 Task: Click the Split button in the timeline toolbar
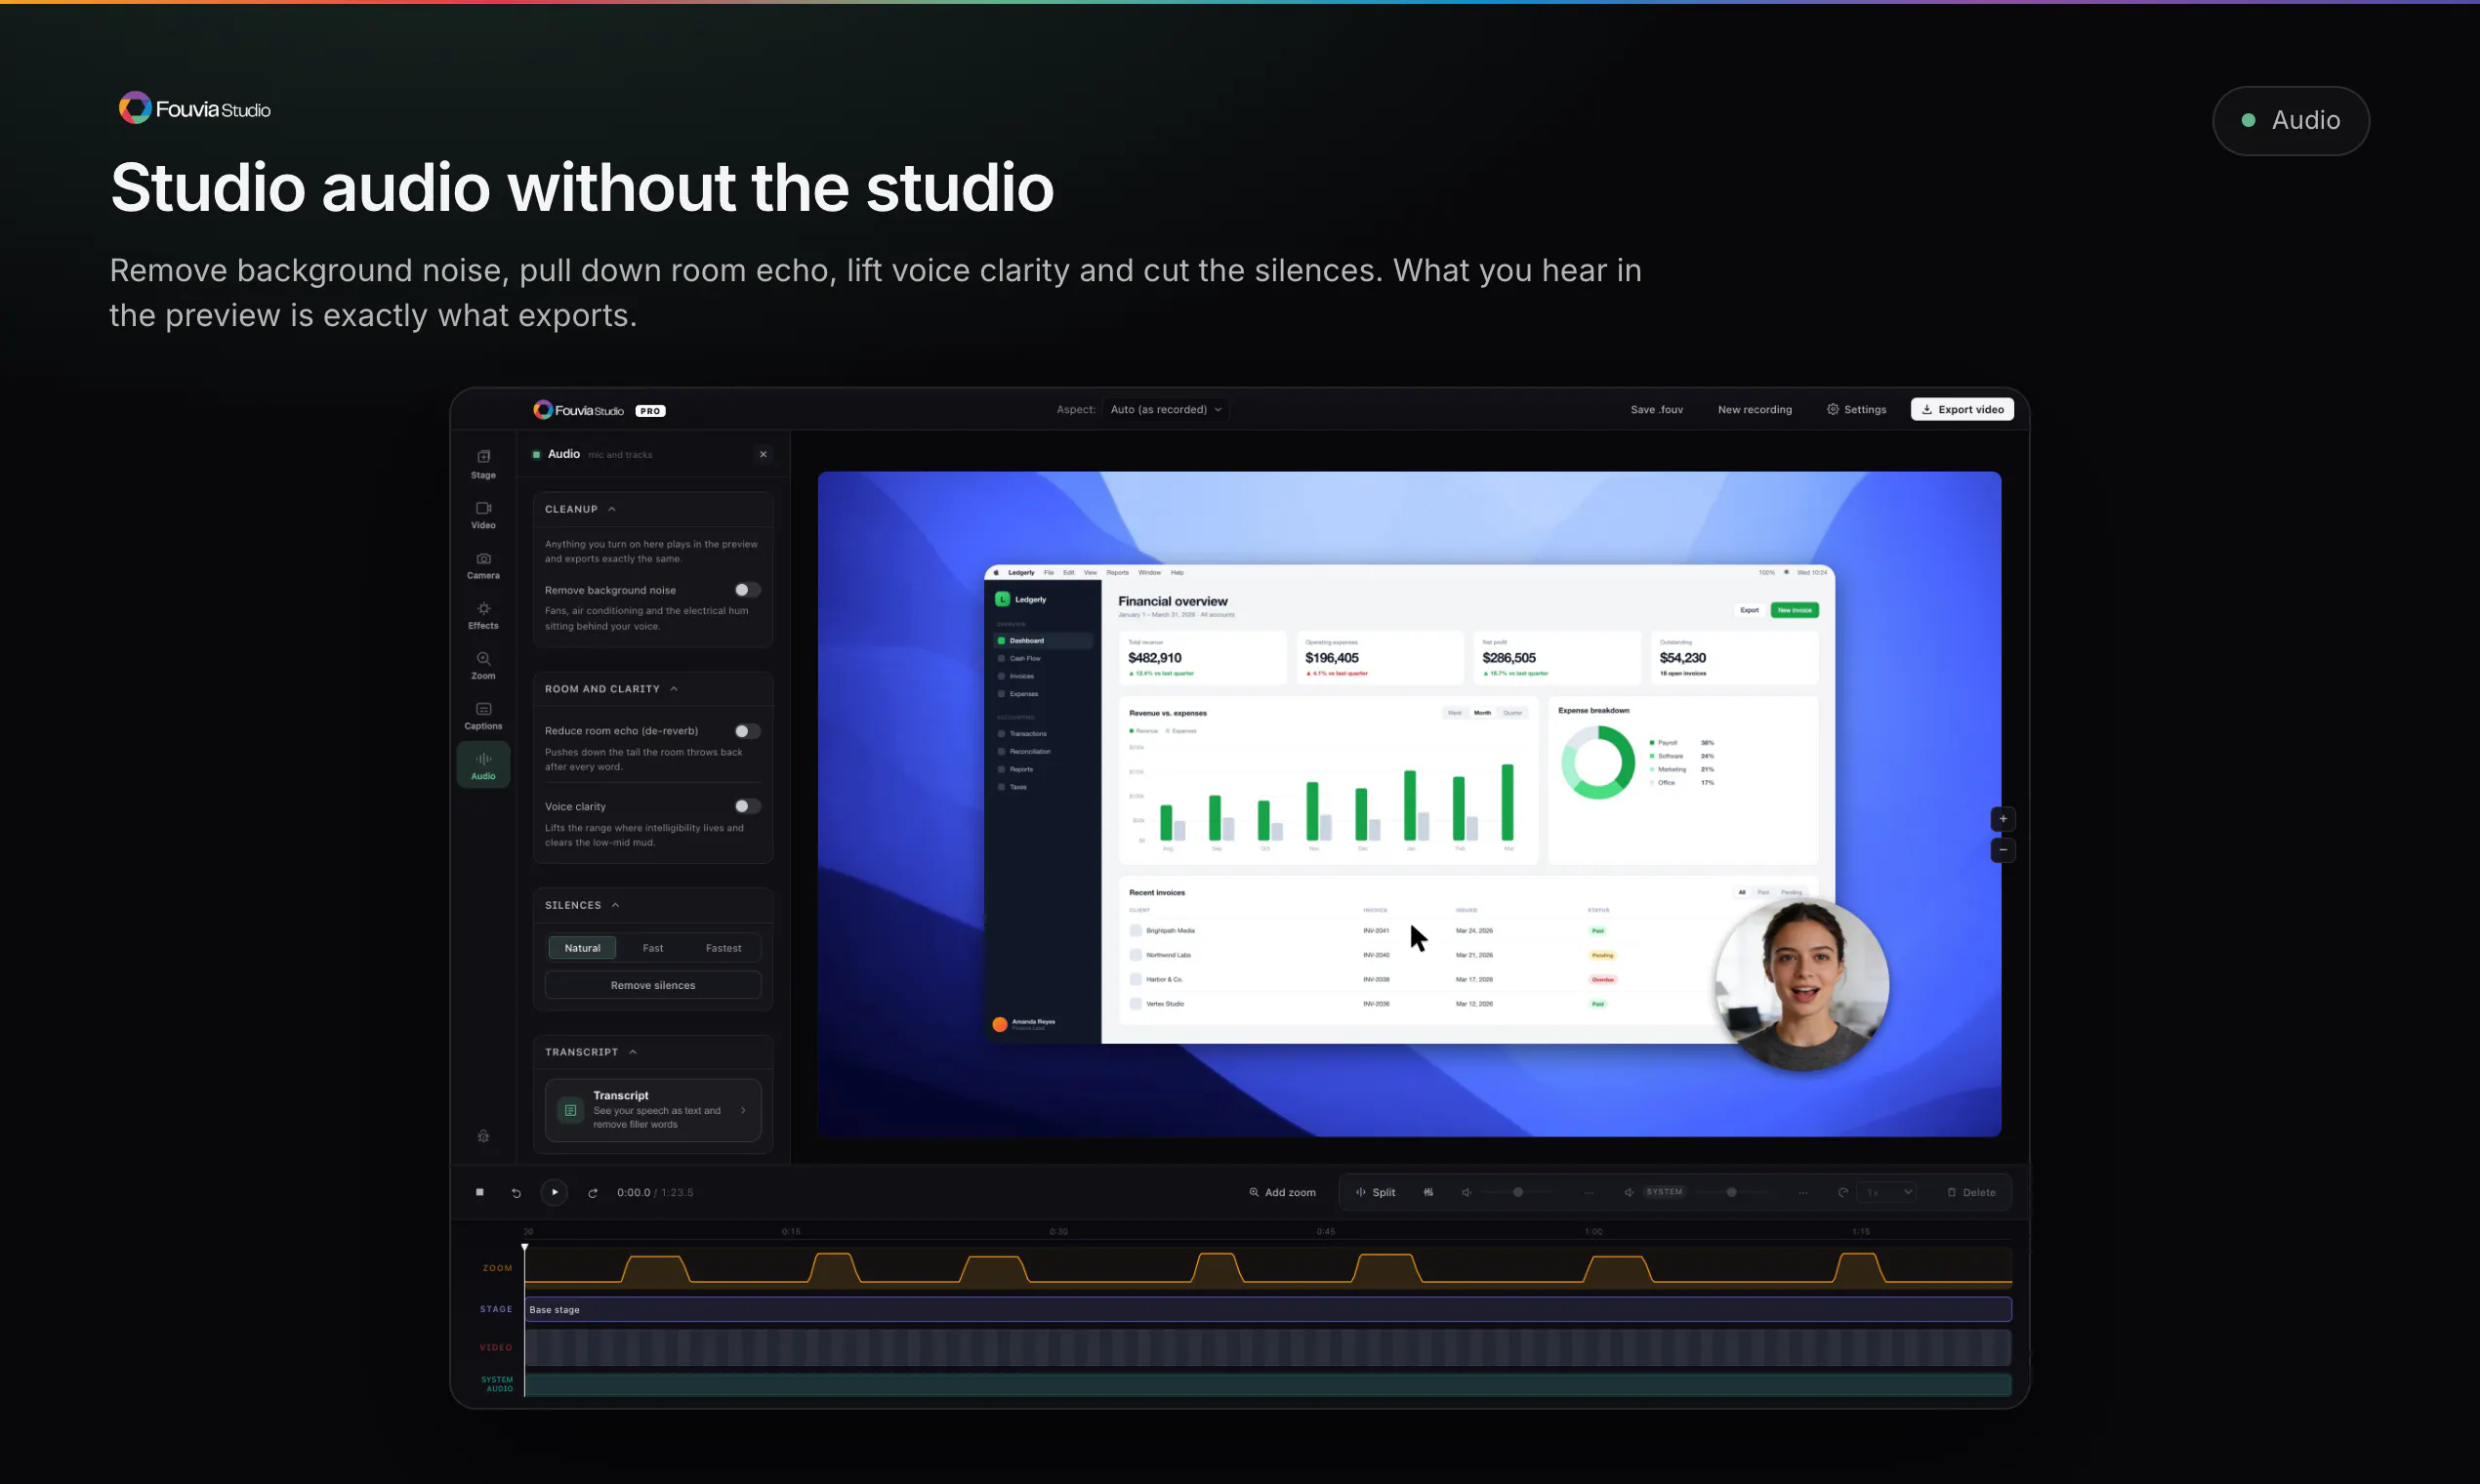[1376, 1192]
